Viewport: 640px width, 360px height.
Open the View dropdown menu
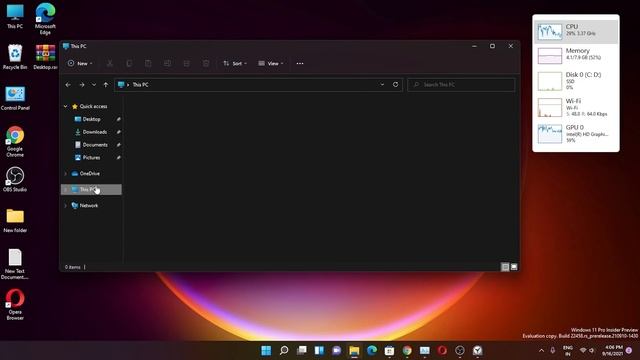pyautogui.click(x=271, y=63)
